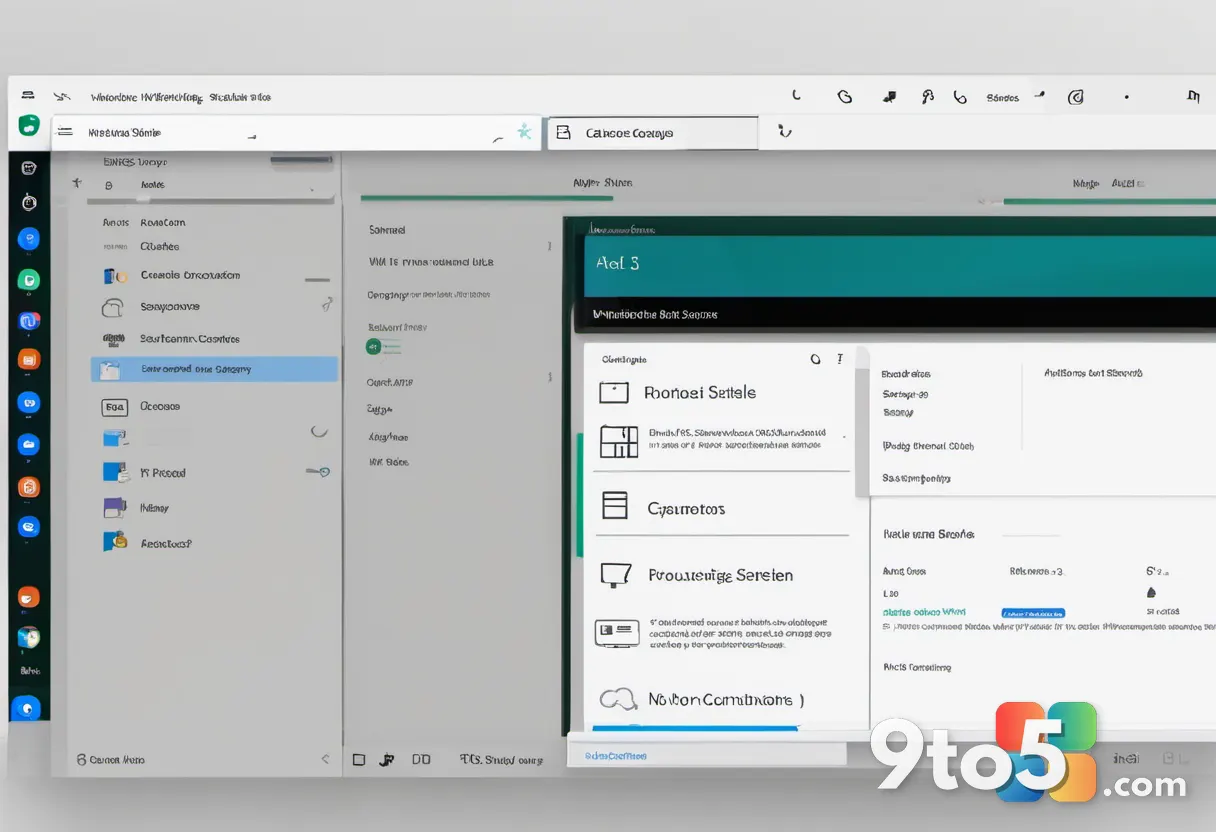Viewport: 1216px width, 832px height.
Task: Click the 'Sándos' label in the title bar
Action: (1003, 98)
